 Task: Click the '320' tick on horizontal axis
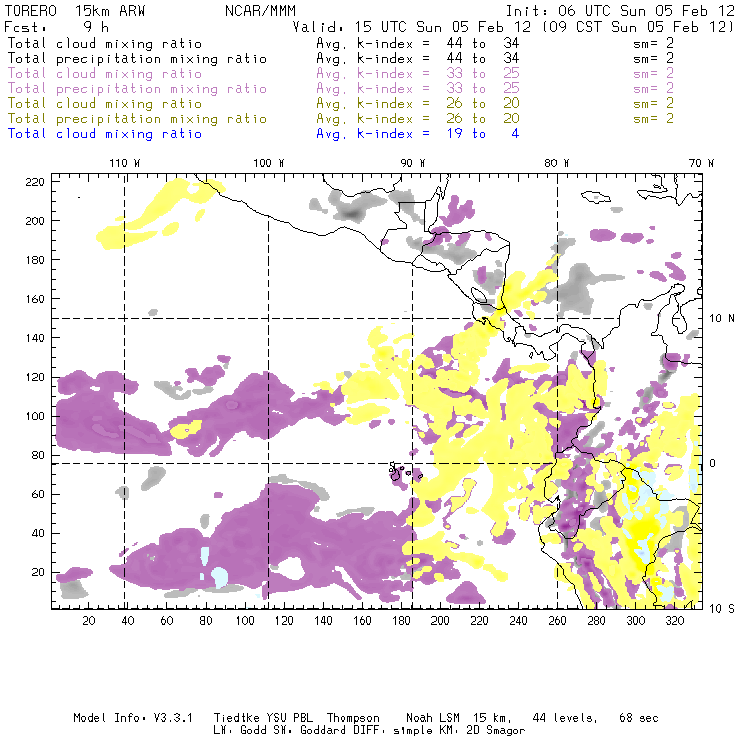tap(674, 621)
